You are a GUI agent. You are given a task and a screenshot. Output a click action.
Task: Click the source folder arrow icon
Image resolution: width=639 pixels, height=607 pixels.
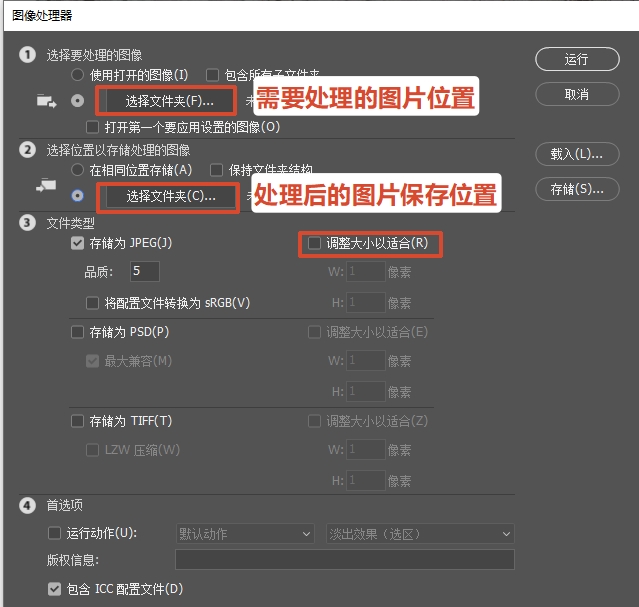tap(46, 101)
